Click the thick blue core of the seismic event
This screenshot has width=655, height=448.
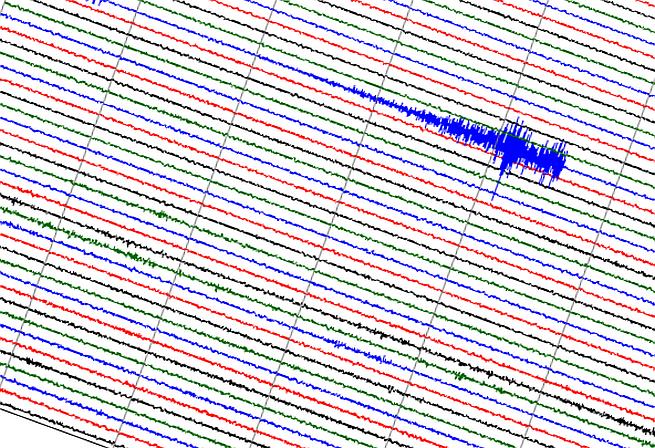(513, 147)
